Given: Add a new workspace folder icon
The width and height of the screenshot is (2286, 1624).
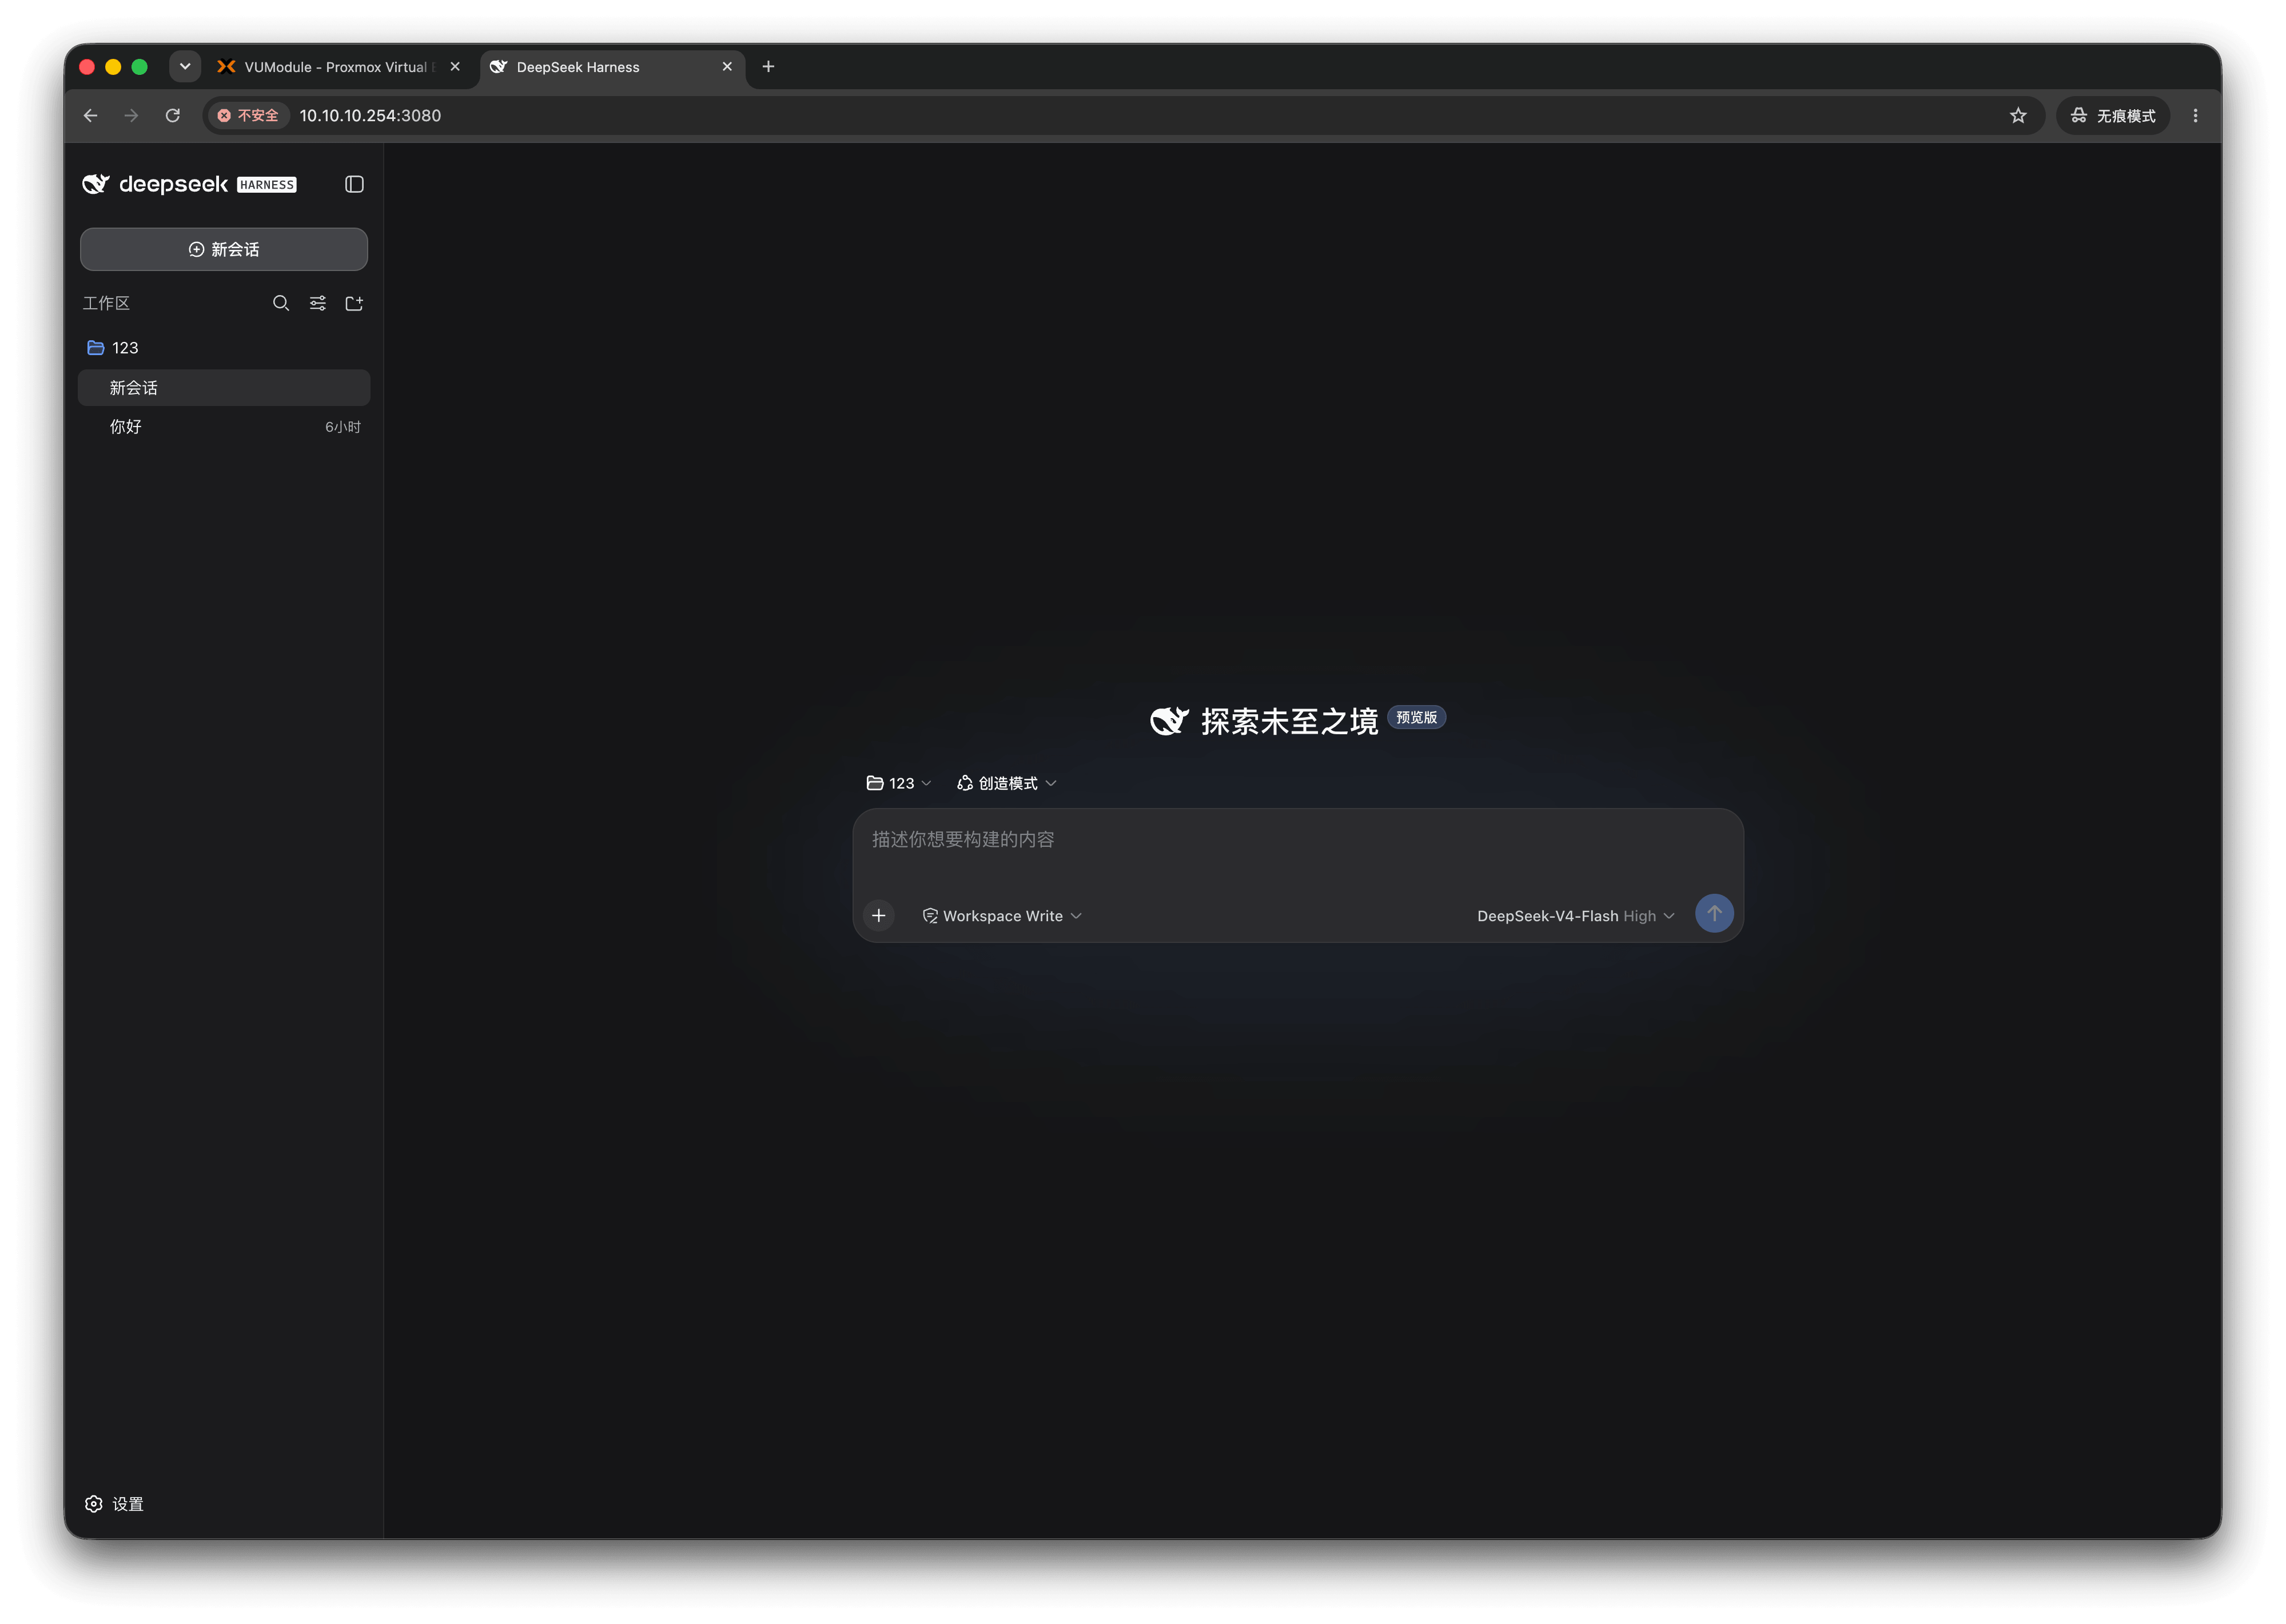Looking at the screenshot, I should point(354,303).
